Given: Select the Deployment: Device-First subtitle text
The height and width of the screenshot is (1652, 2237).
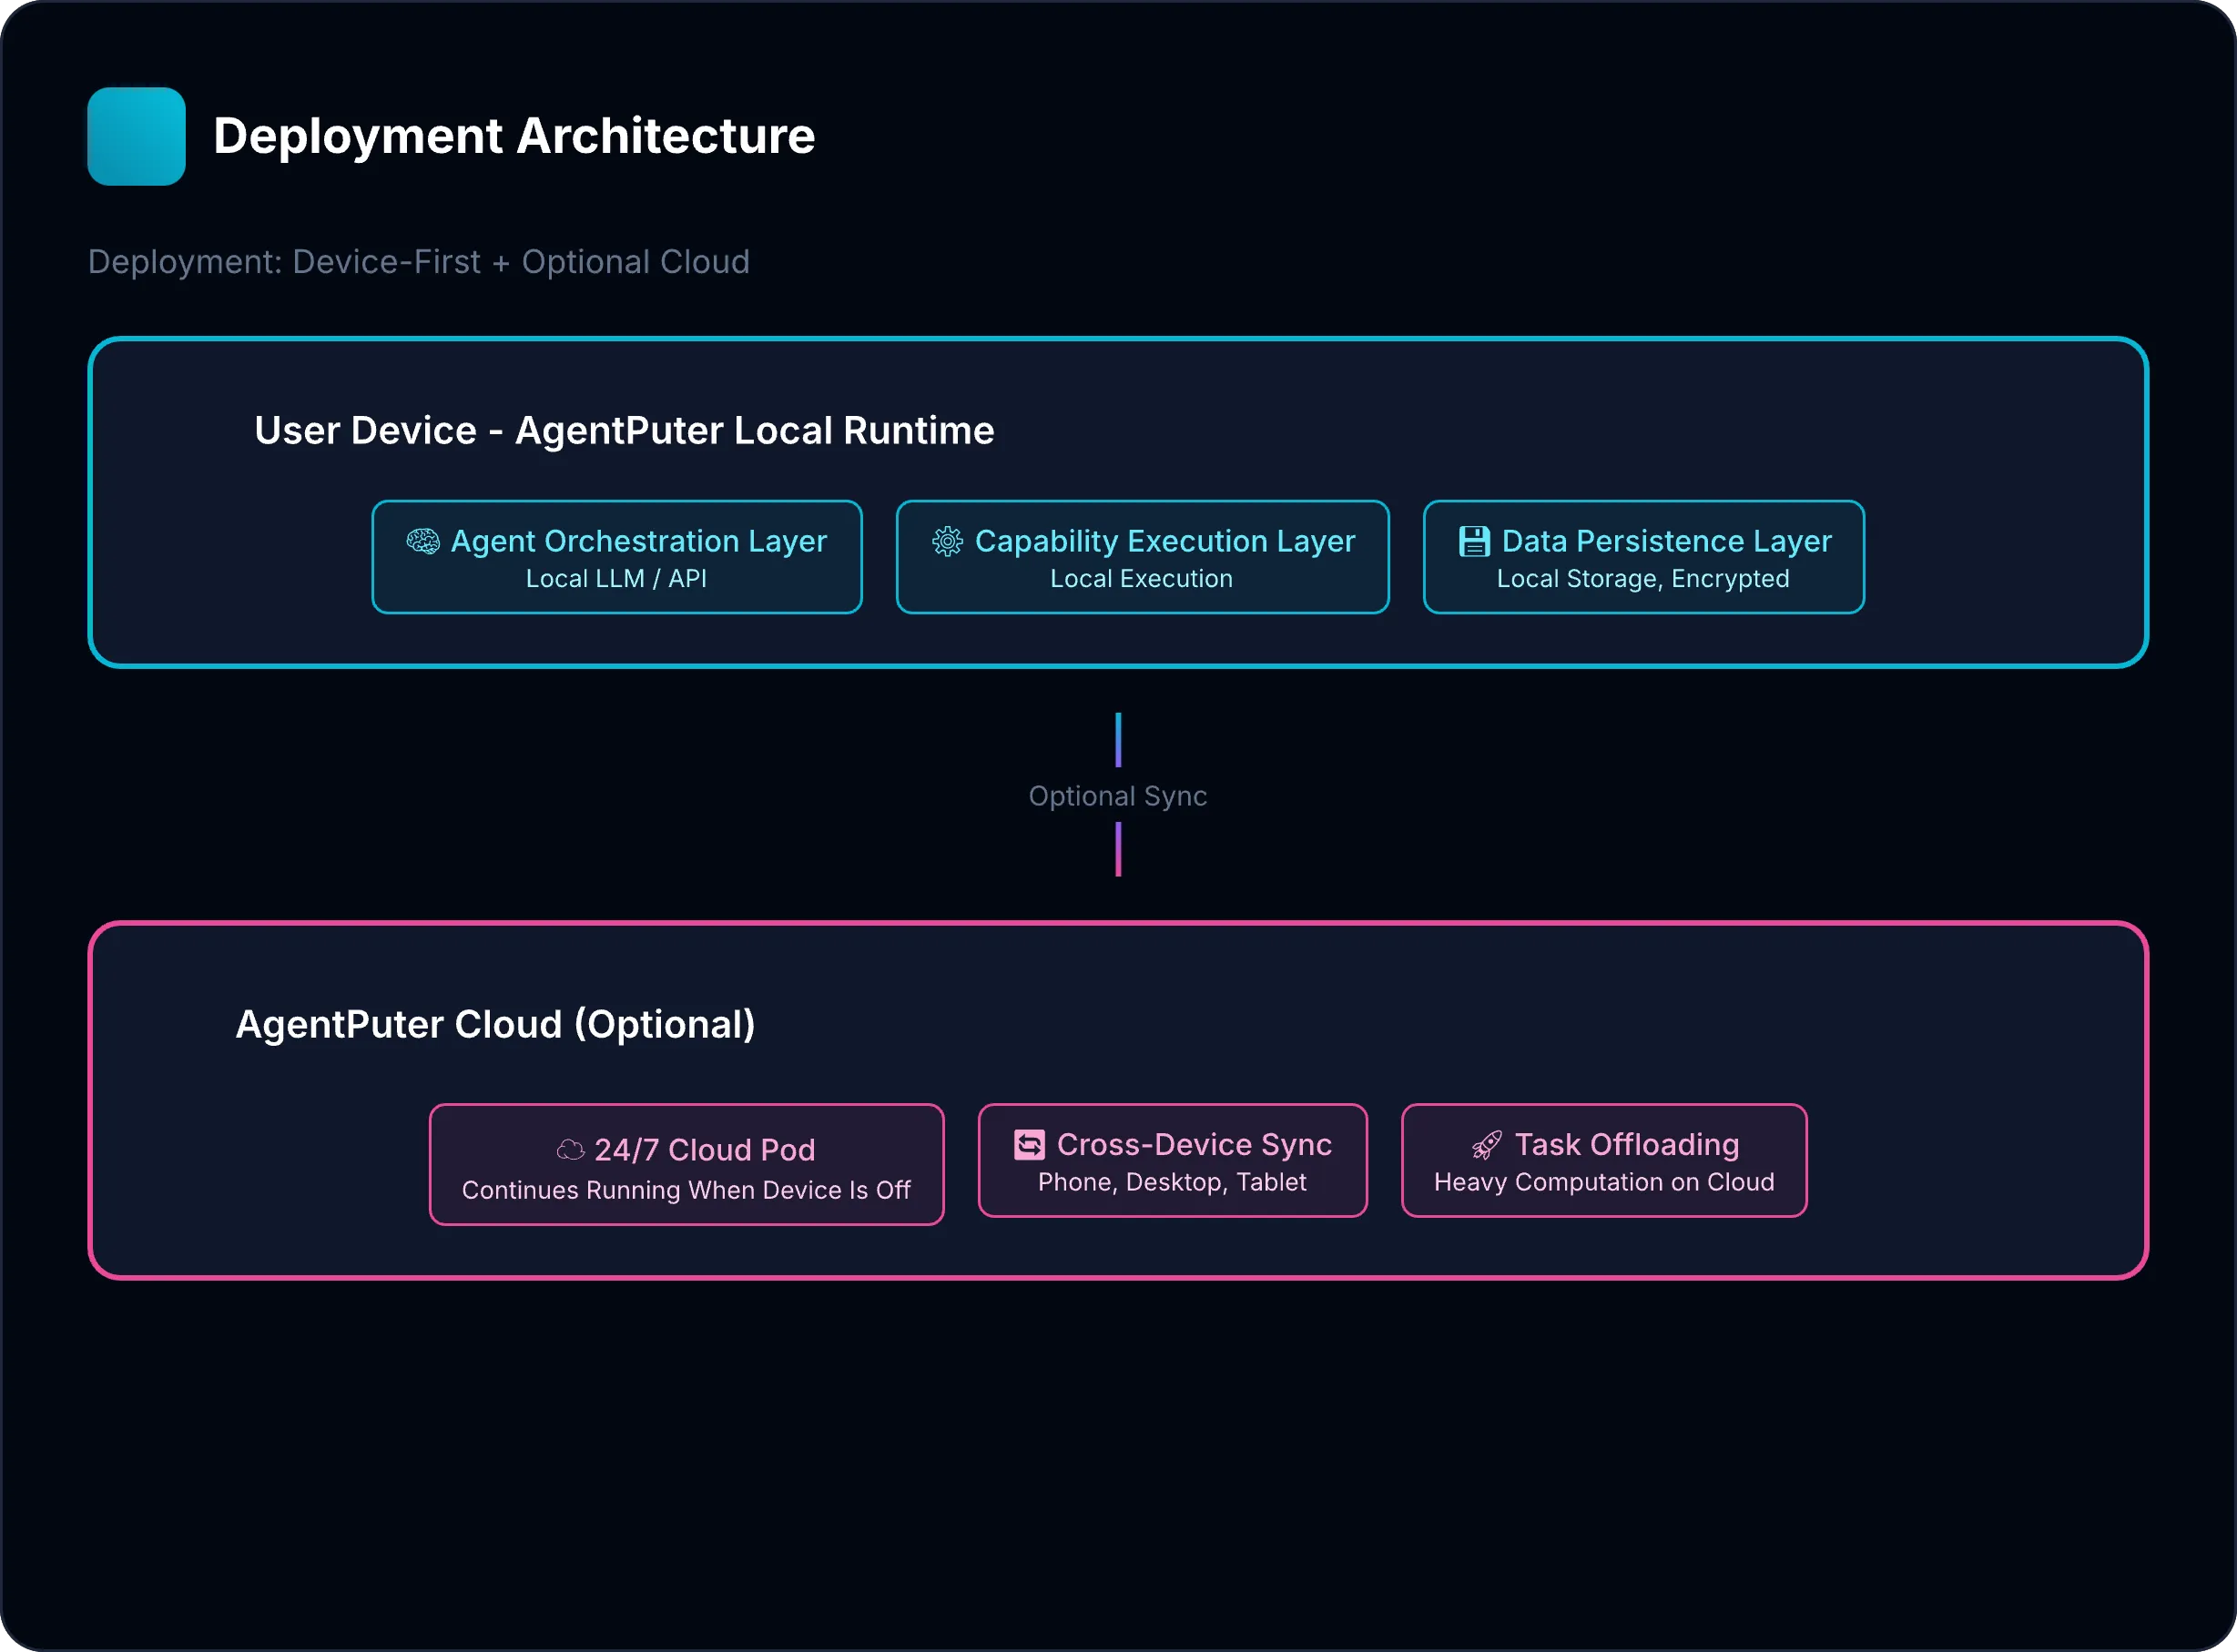Looking at the screenshot, I should point(418,261).
